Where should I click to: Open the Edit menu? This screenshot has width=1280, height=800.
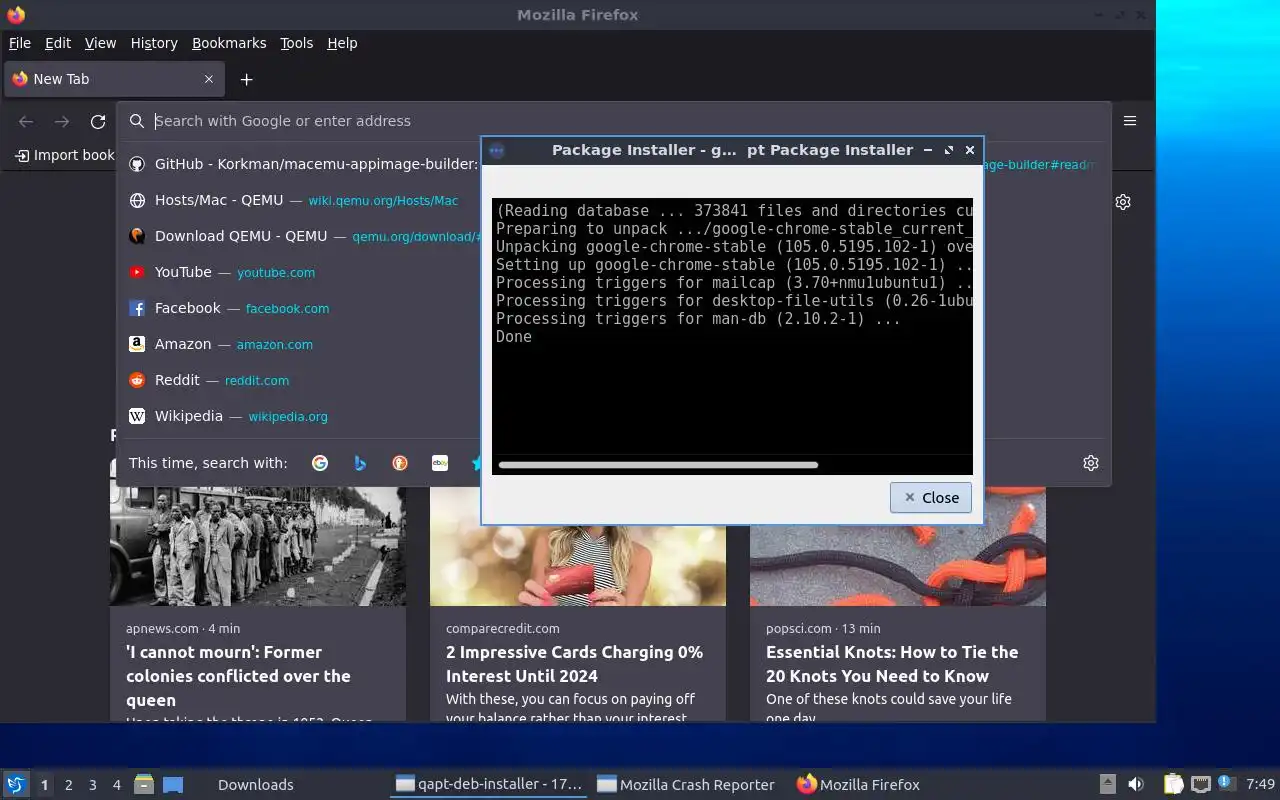tap(58, 43)
